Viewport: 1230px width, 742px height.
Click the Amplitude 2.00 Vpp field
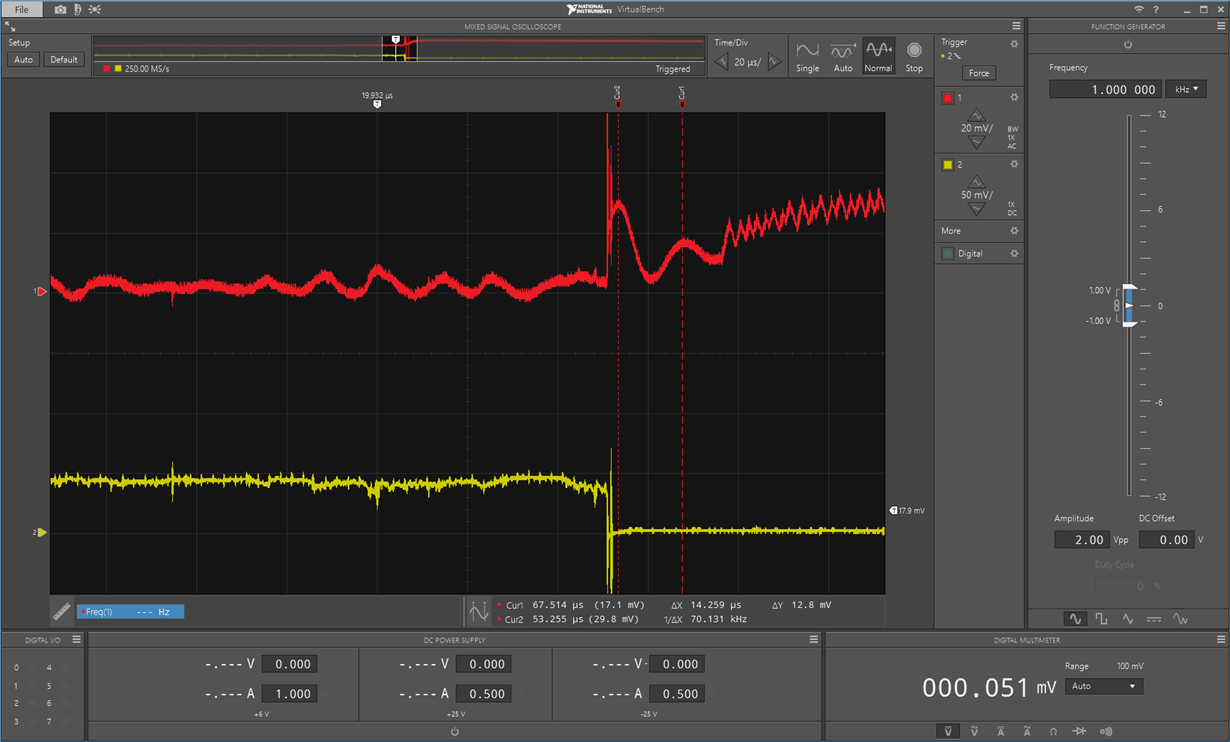1082,540
